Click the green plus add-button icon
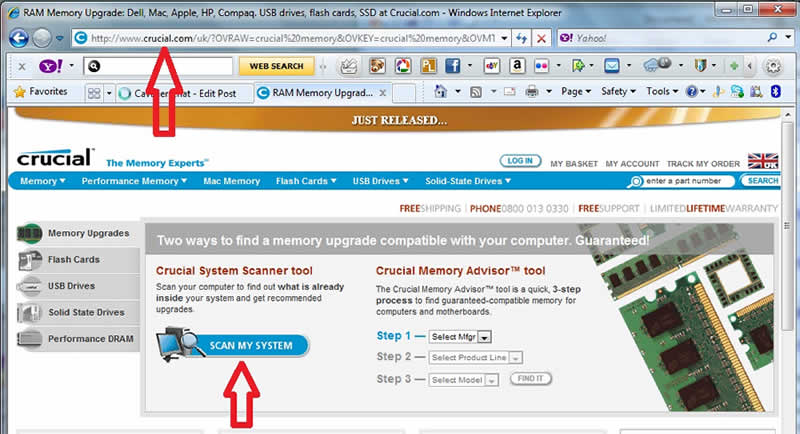 734,66
